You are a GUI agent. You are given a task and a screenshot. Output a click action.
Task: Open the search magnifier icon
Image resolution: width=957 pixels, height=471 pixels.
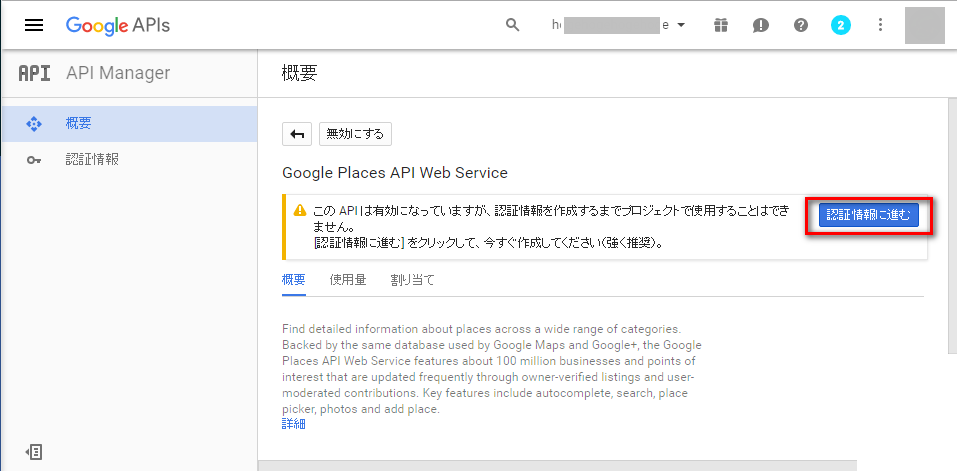pyautogui.click(x=513, y=25)
